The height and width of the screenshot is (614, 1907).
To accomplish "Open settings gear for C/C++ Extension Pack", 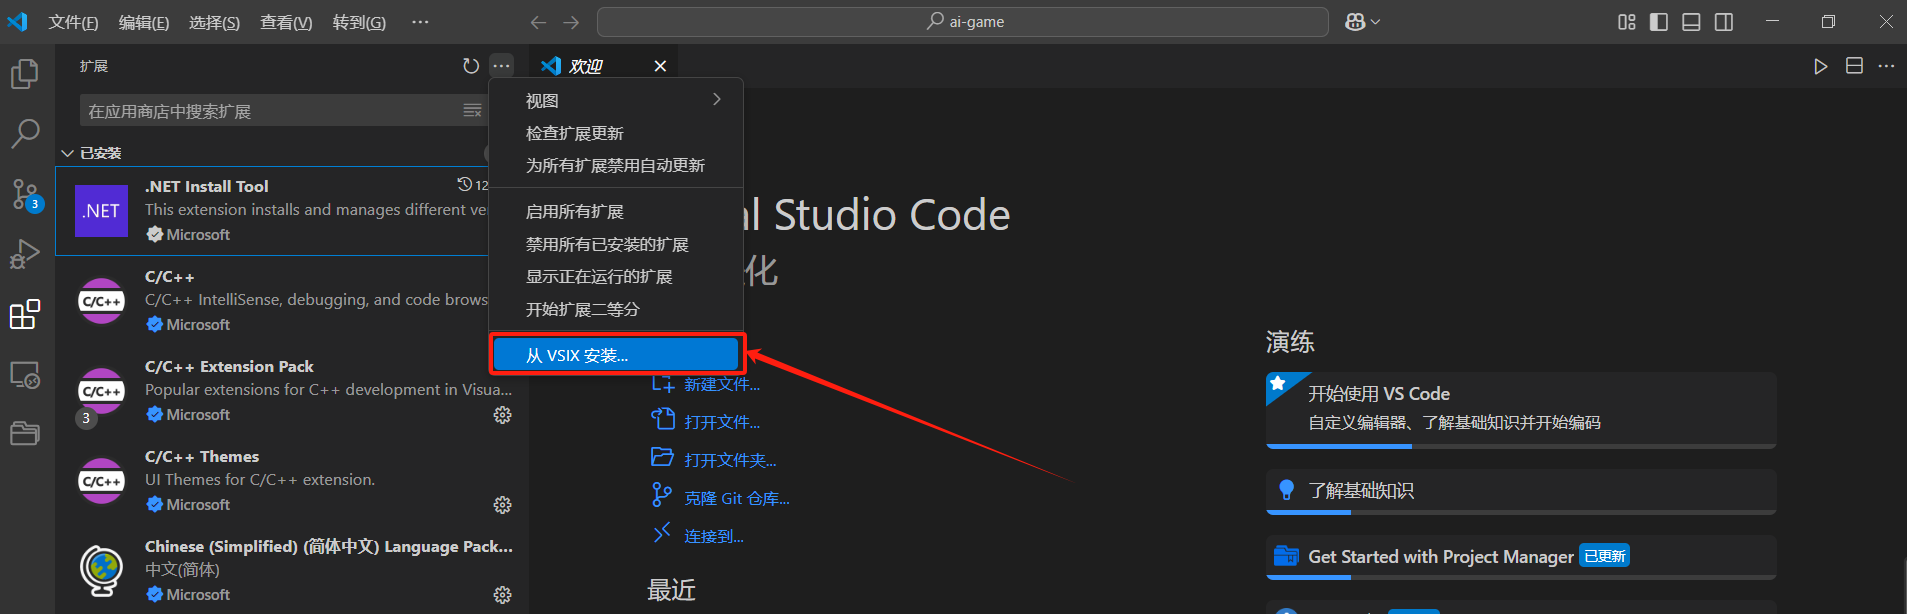I will 503,415.
